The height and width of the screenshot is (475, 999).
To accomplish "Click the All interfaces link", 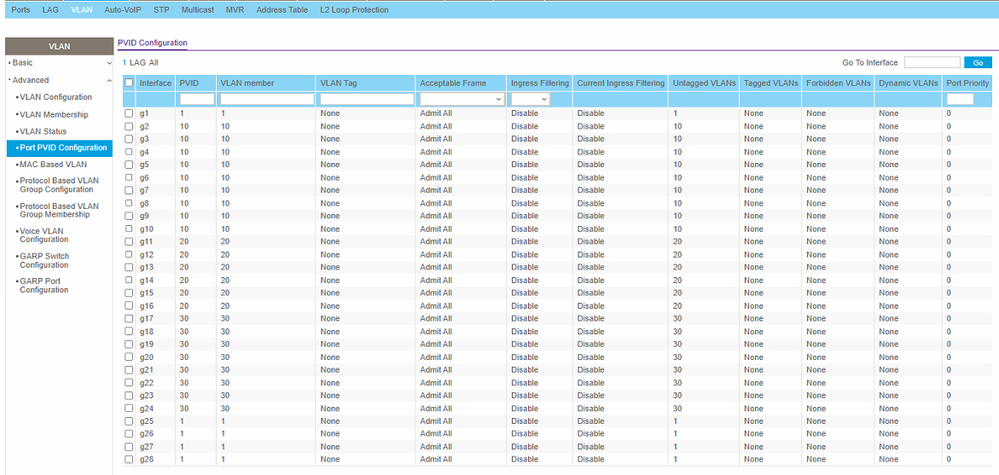I will pyautogui.click(x=154, y=63).
